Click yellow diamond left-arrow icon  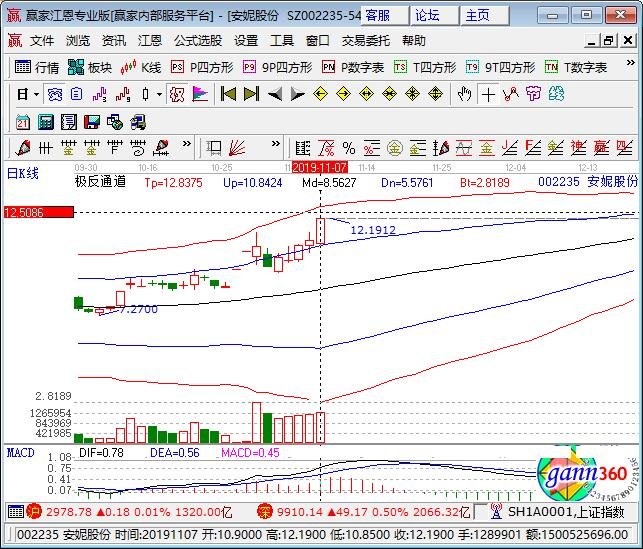320,94
